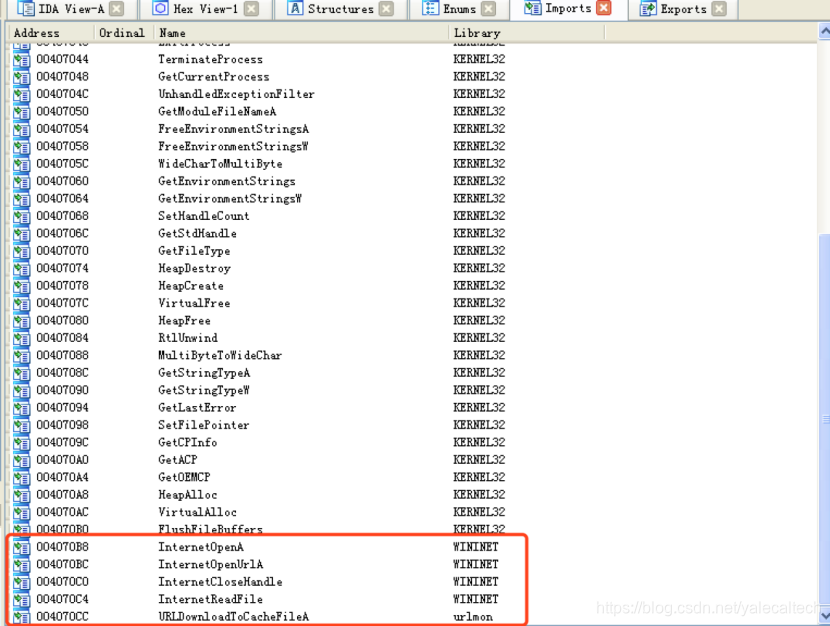
Task: Close the Hex View-1 tab
Action: (252, 9)
